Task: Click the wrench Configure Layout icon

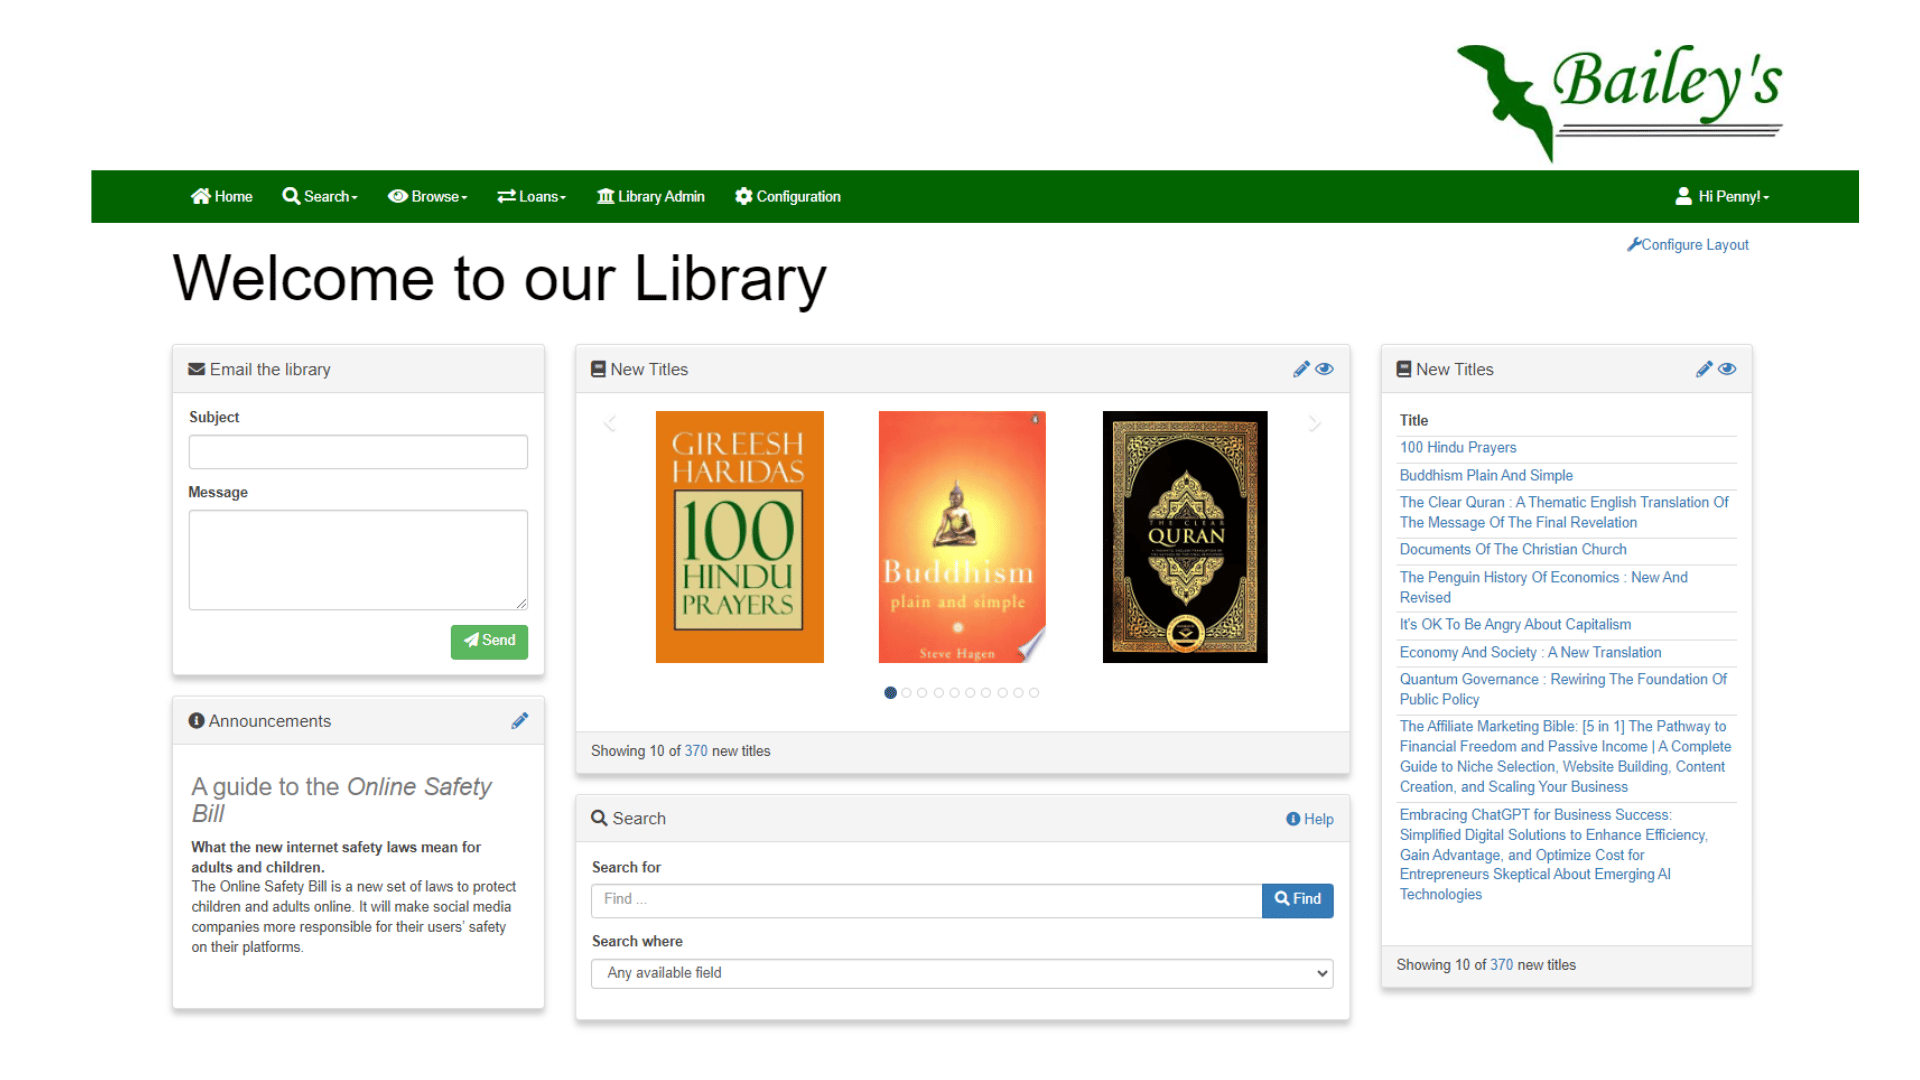Action: [x=1634, y=244]
